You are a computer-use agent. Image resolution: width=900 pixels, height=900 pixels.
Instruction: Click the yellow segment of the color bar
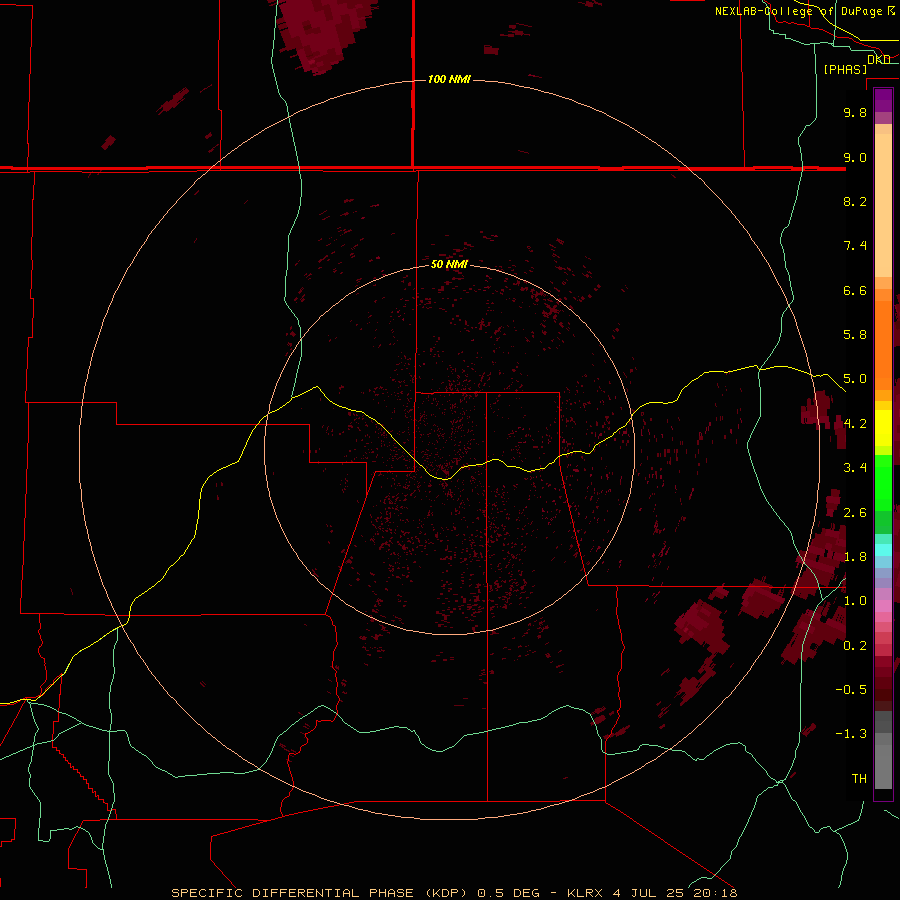pos(883,428)
